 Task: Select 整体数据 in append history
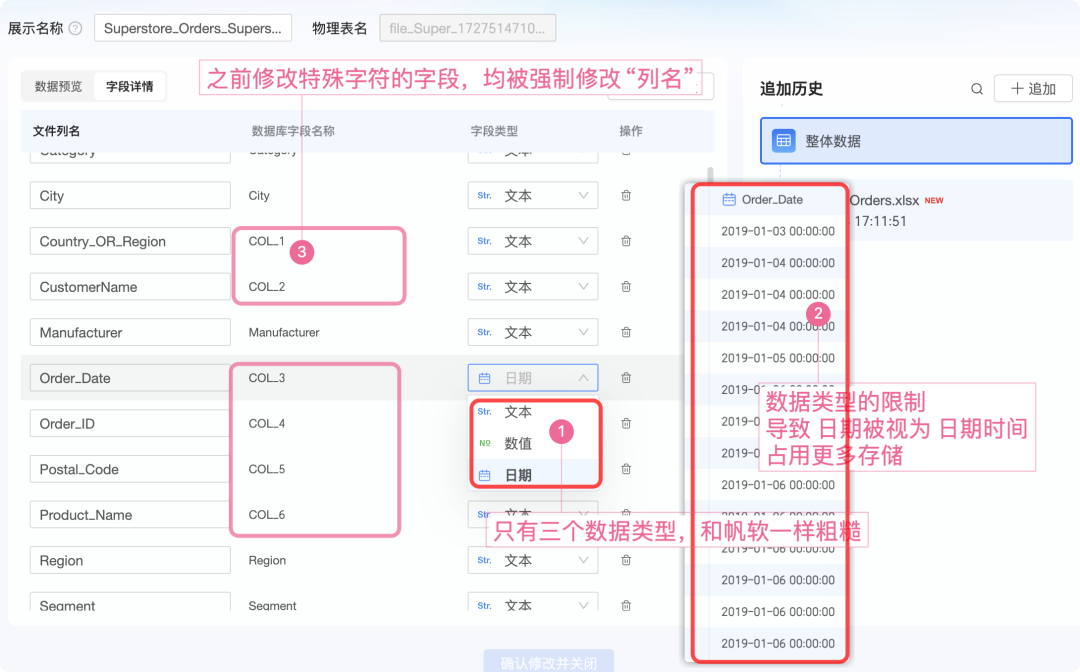[x=915, y=142]
